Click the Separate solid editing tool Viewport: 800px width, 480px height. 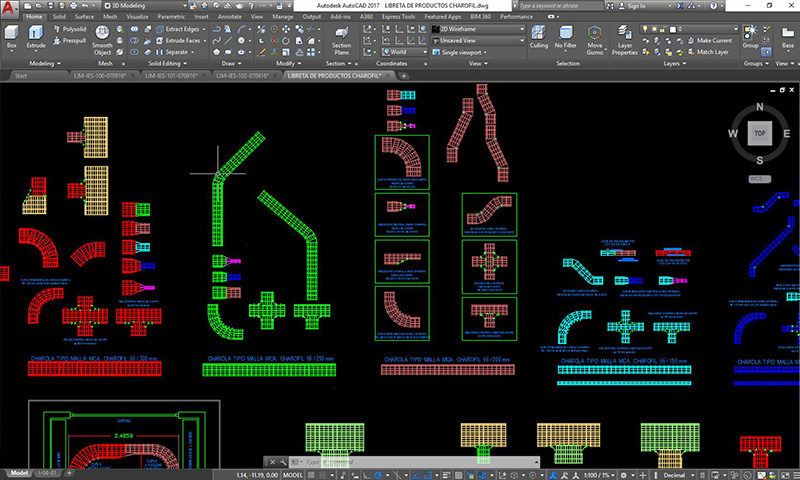click(x=172, y=52)
